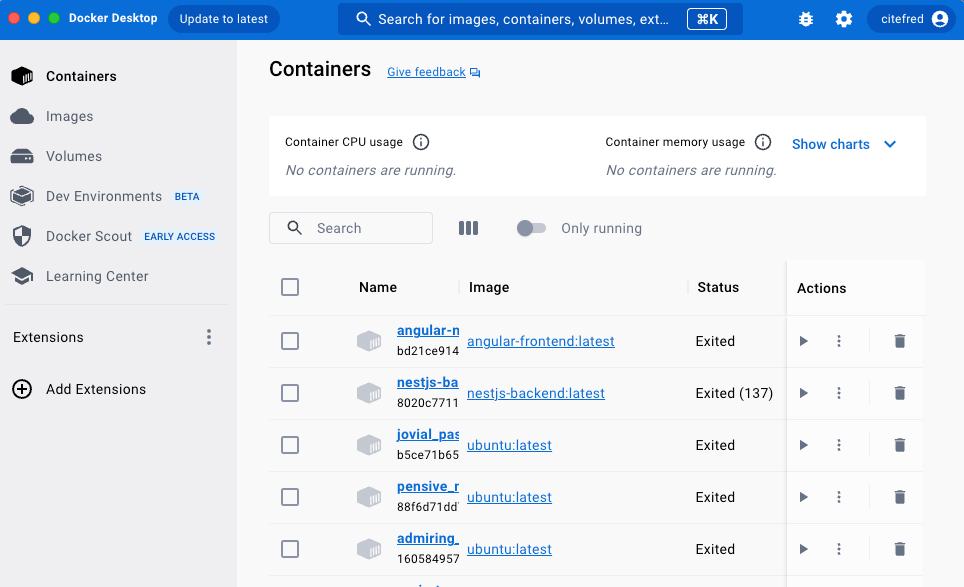Sort by the Status column header
The width and height of the screenshot is (964, 587).
[x=718, y=287]
